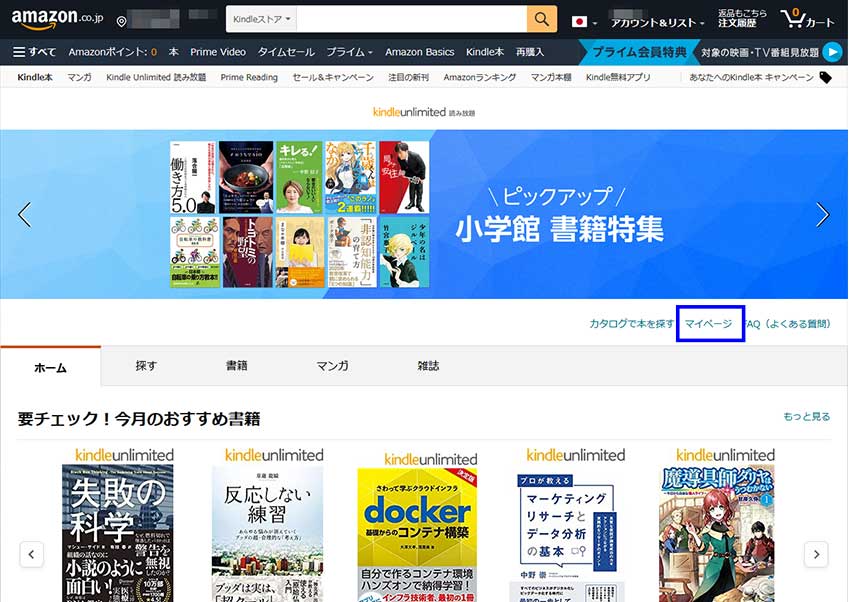Select マンガ in the sub navigation
Viewport: 850px width, 602px height.
pos(79,77)
